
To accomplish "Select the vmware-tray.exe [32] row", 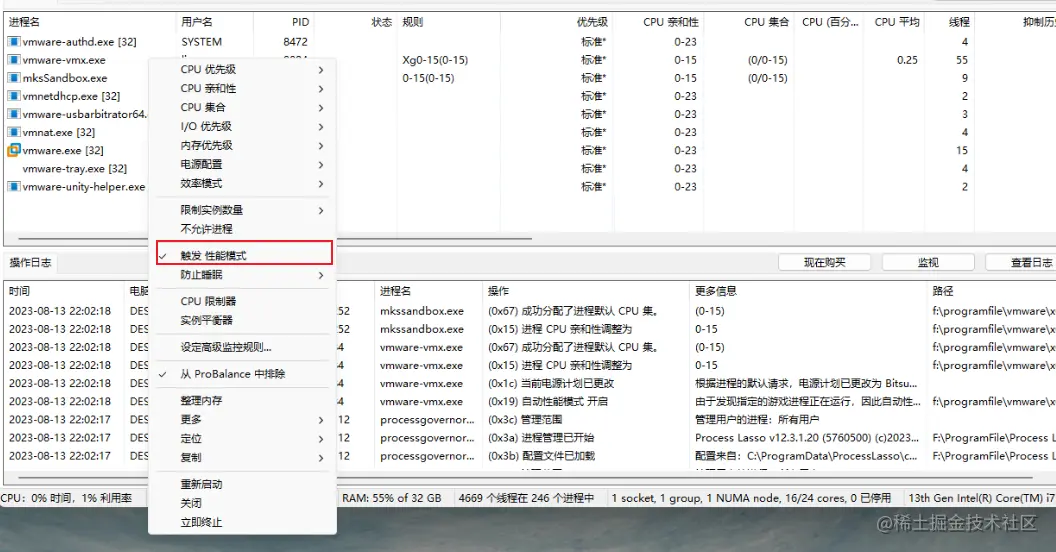I will (74, 169).
